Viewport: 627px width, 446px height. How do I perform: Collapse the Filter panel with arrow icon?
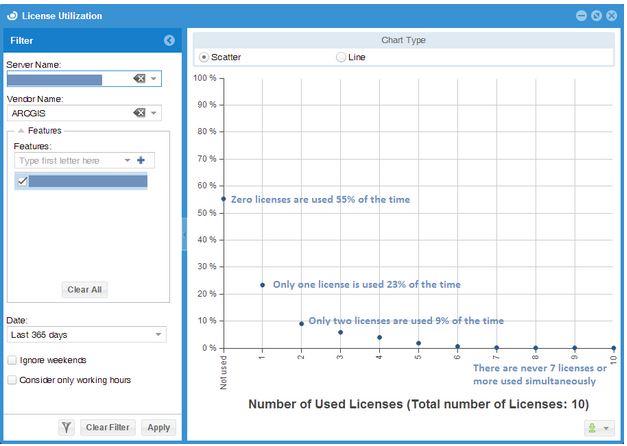coord(169,40)
